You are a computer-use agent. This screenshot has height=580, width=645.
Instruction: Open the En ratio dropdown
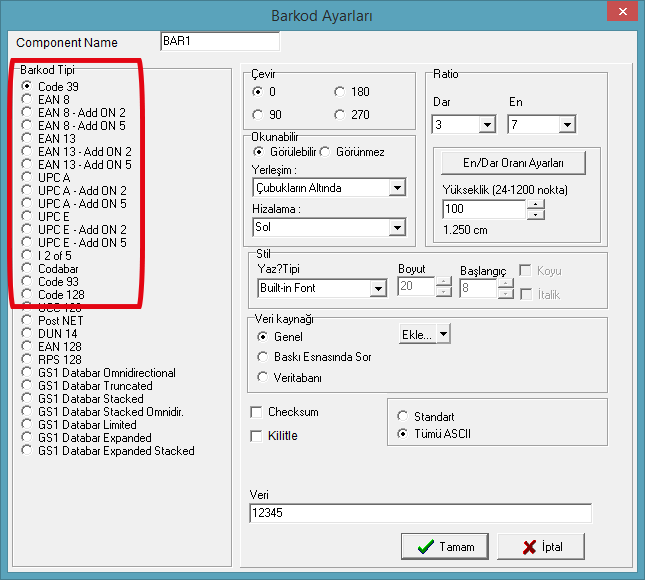(x=567, y=125)
